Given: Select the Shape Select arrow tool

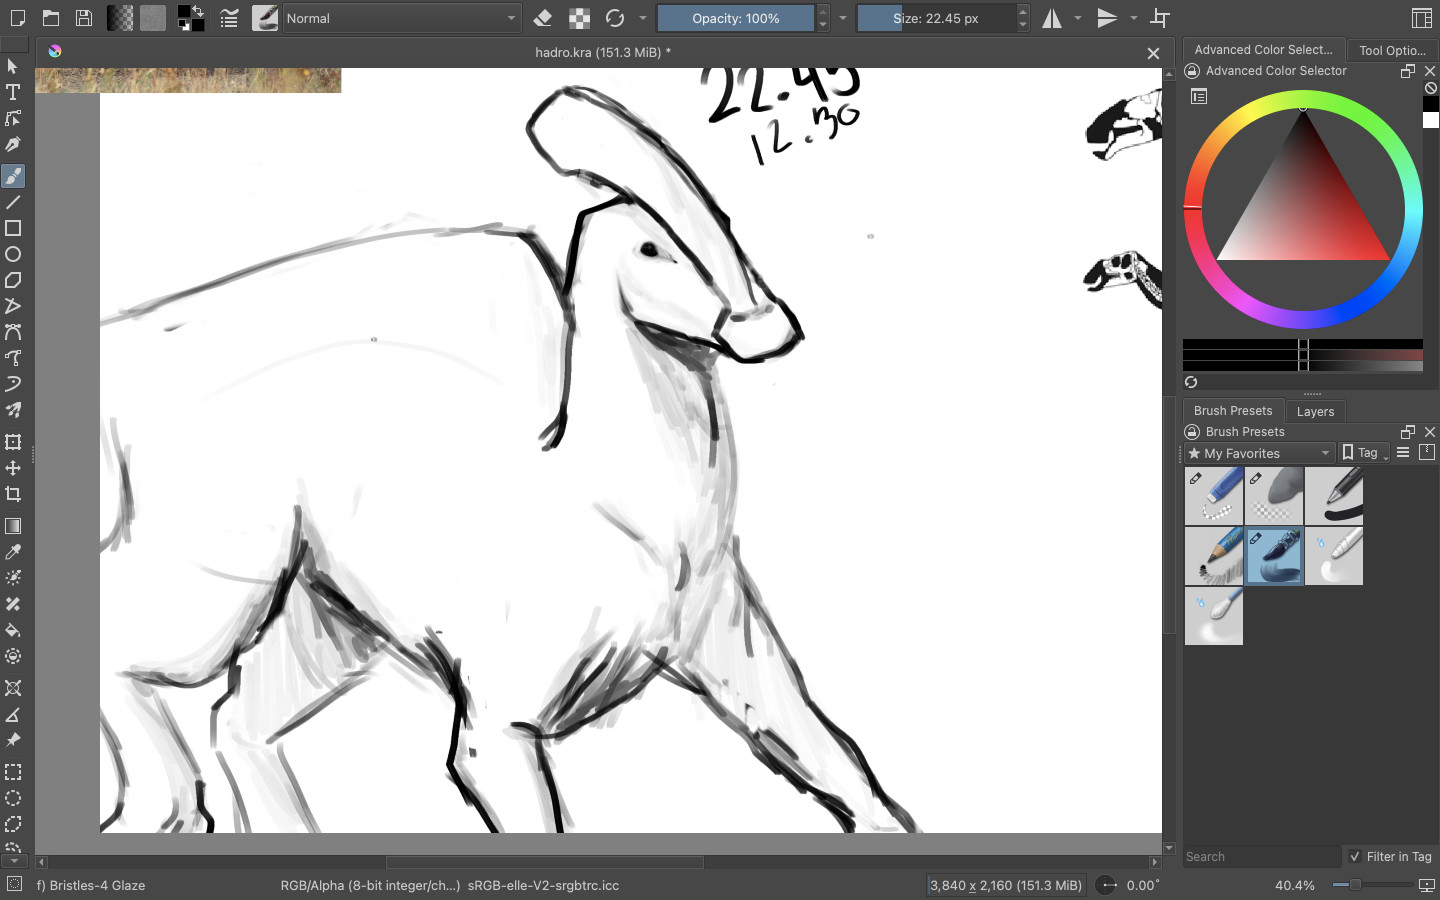Looking at the screenshot, I should 13,66.
